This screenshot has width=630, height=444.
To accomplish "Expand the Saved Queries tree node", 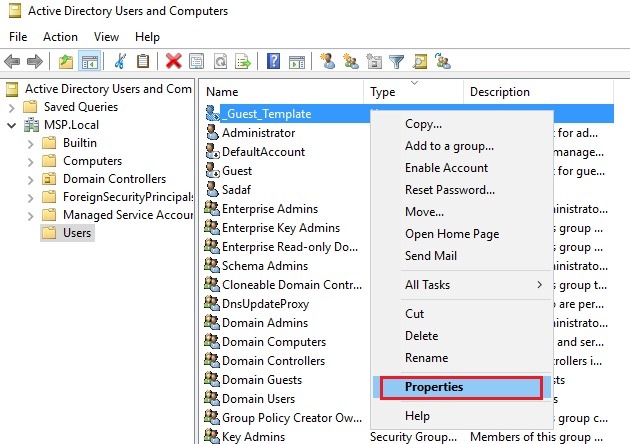I will pos(11,107).
